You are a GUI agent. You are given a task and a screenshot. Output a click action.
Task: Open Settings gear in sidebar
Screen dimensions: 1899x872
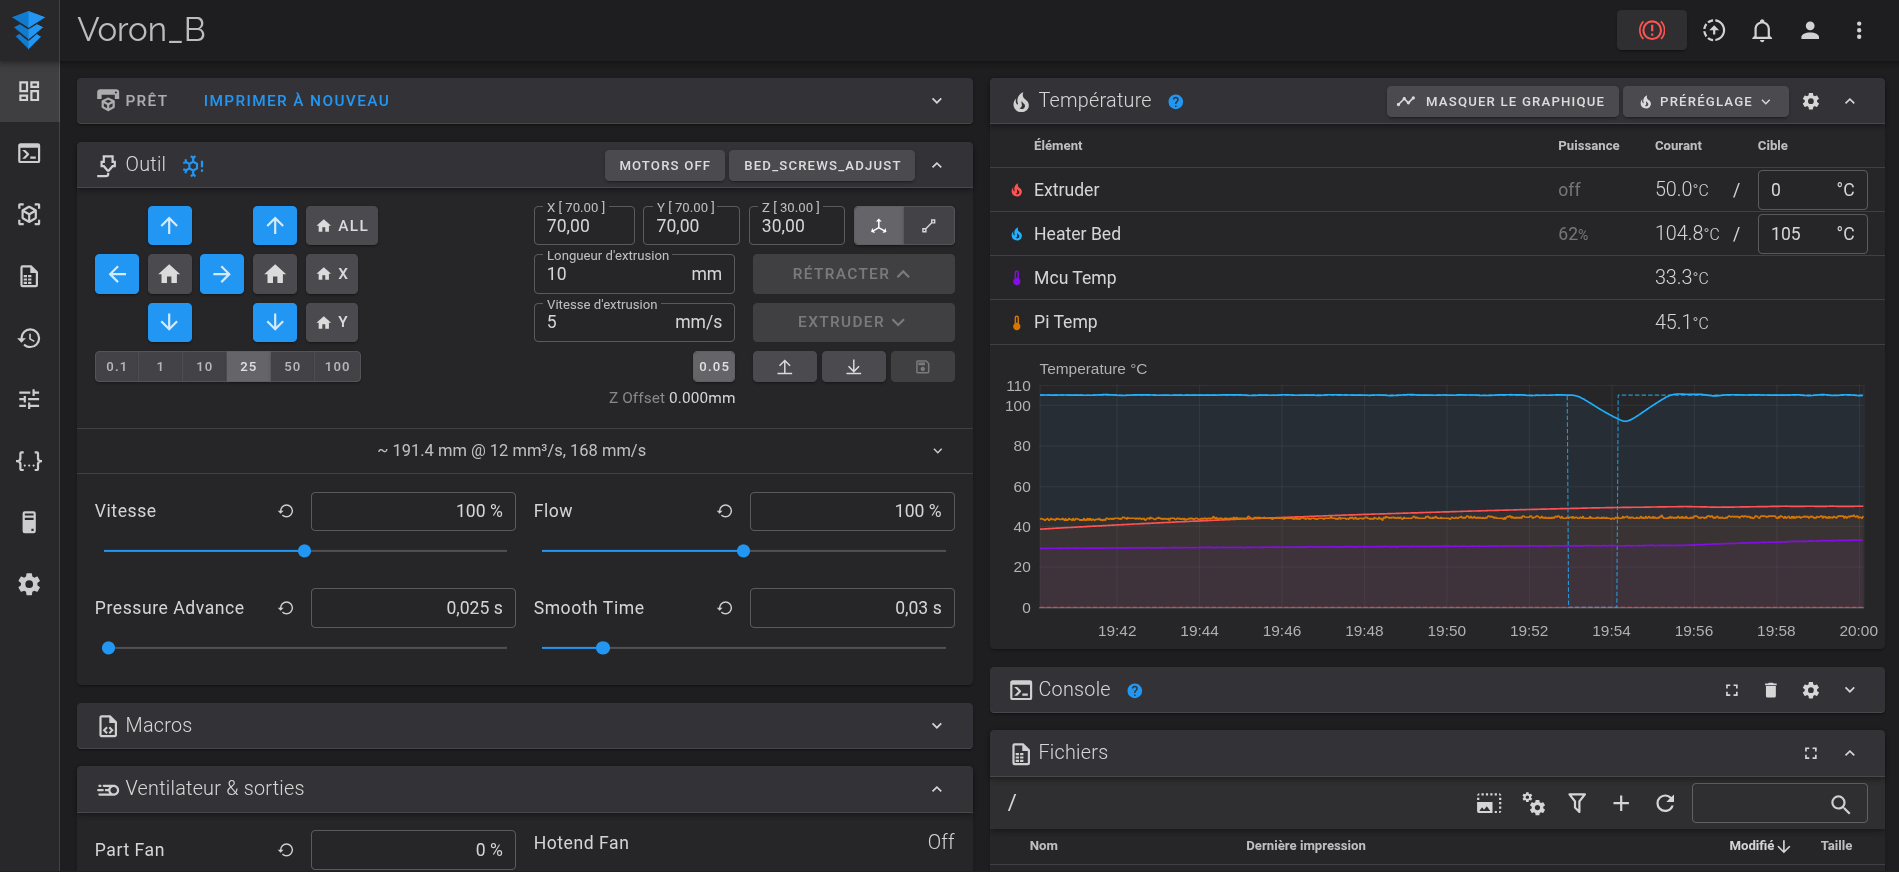pos(29,584)
